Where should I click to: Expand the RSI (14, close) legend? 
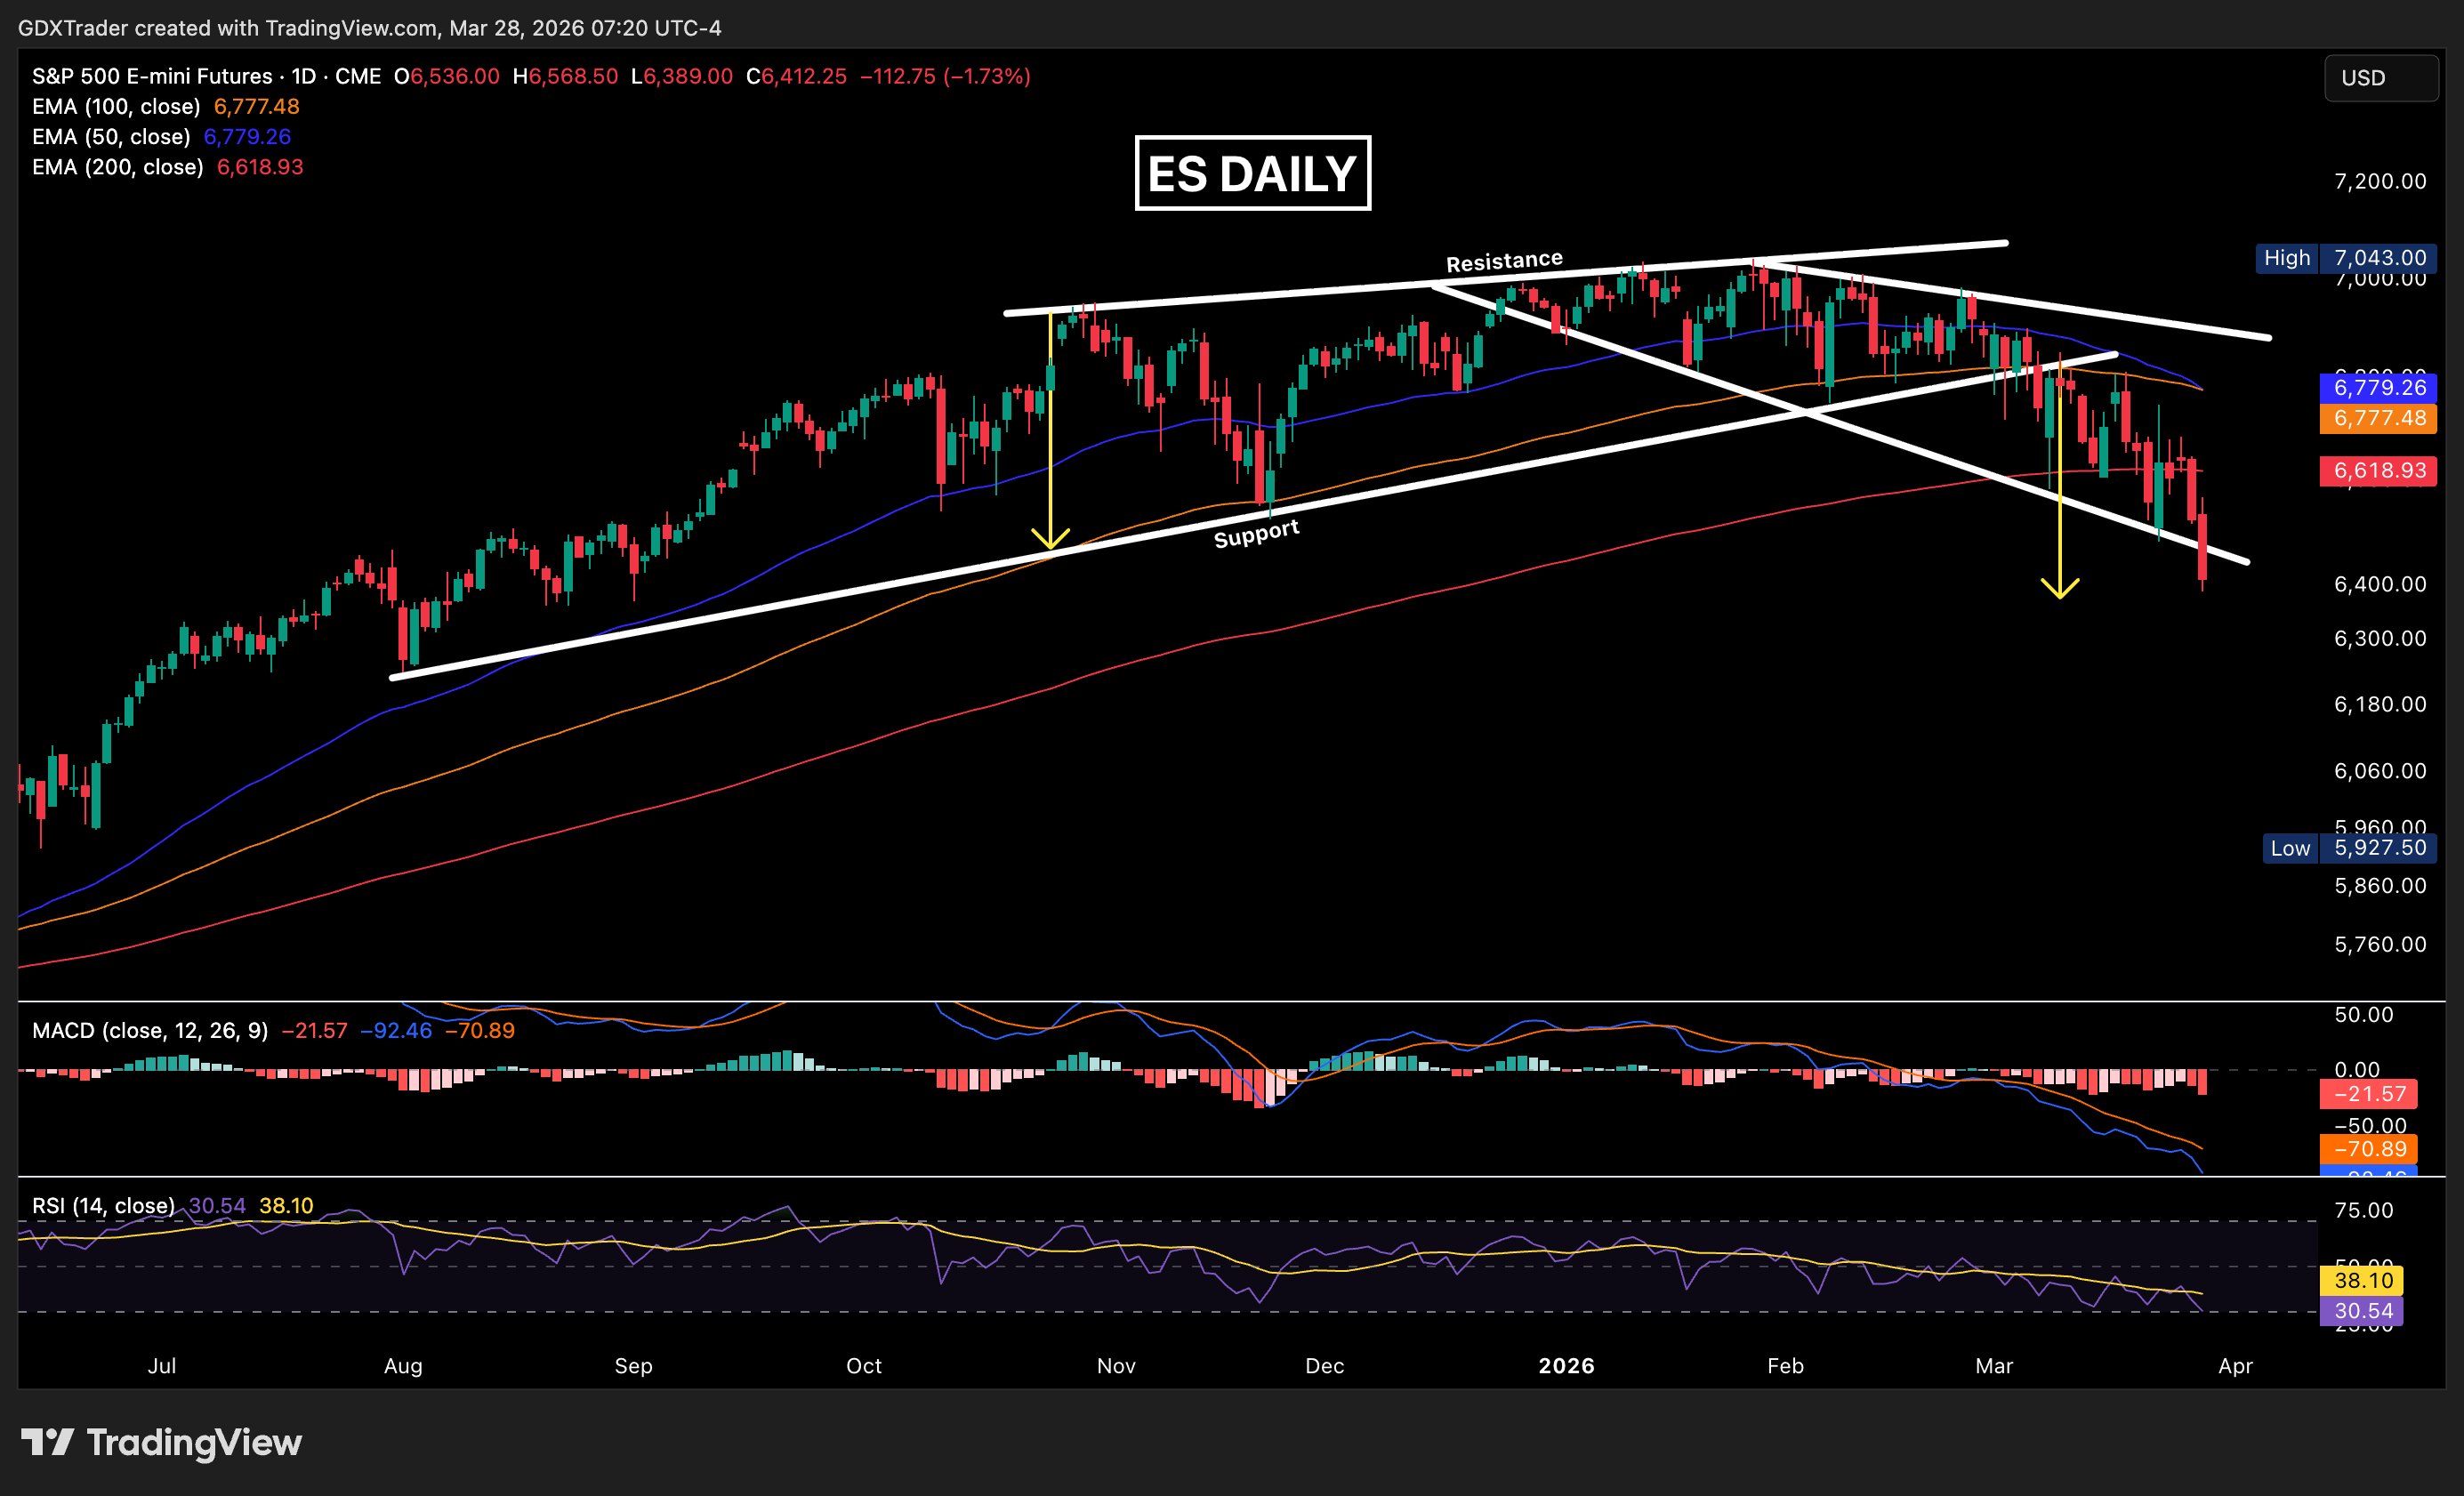pyautogui.click(x=103, y=1206)
